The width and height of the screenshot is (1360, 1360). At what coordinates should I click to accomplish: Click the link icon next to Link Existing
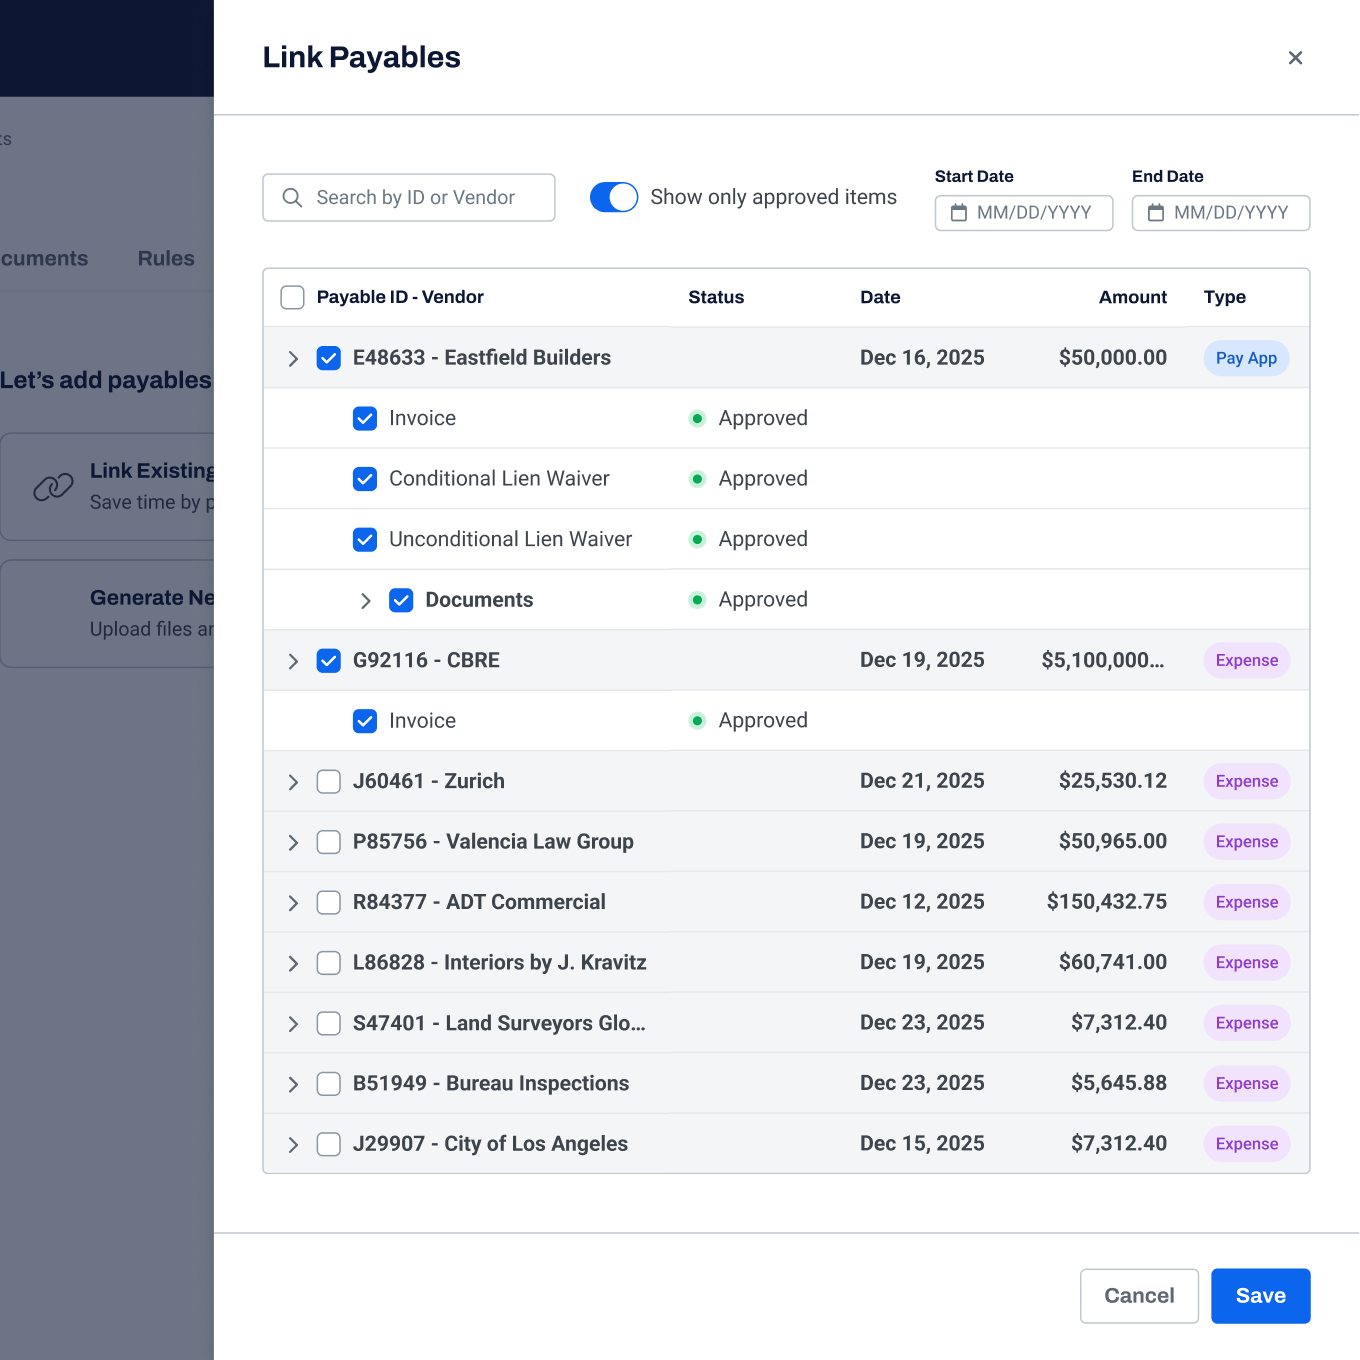51,486
